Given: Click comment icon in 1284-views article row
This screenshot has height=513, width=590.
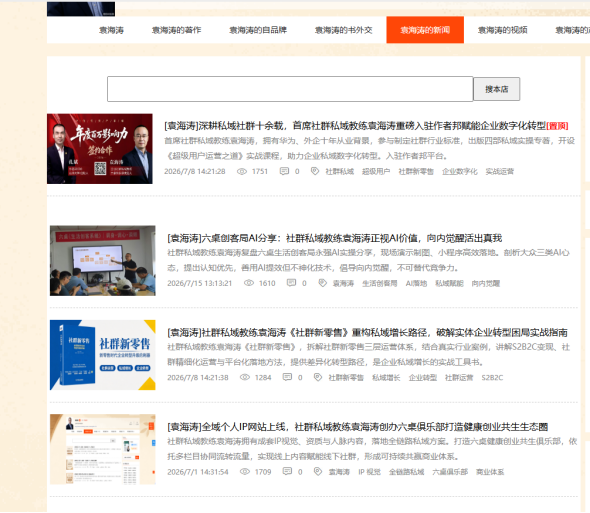Looking at the screenshot, I should 287,377.
